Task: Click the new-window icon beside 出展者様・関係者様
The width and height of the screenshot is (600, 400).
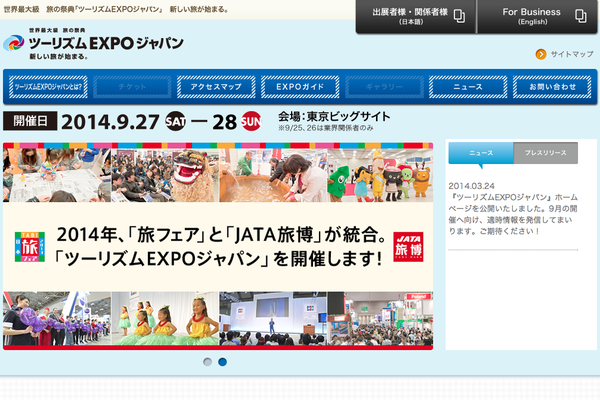Action: 459,16
